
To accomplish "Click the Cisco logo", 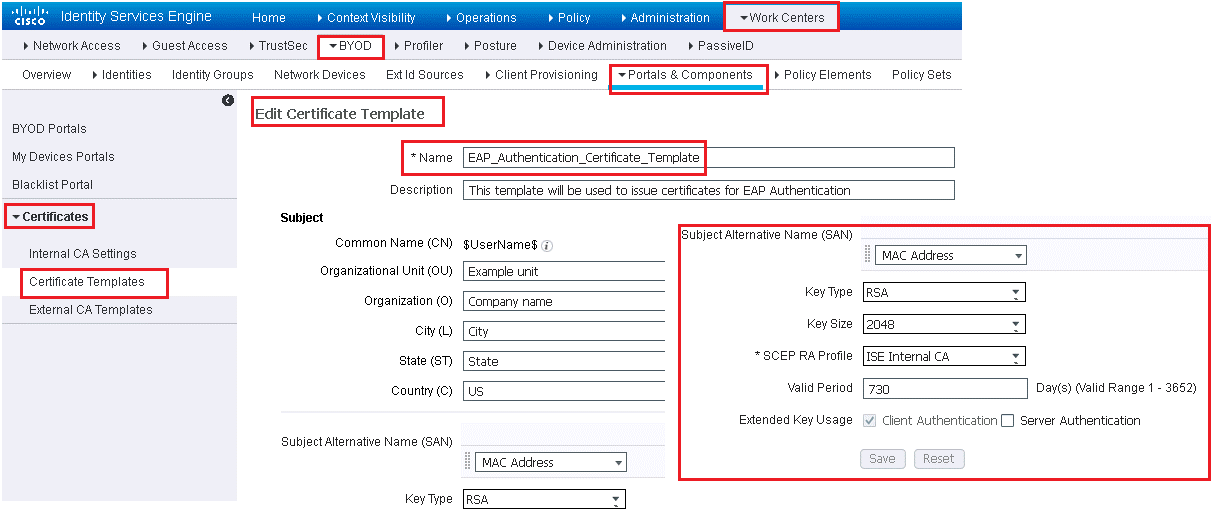I will [30, 16].
